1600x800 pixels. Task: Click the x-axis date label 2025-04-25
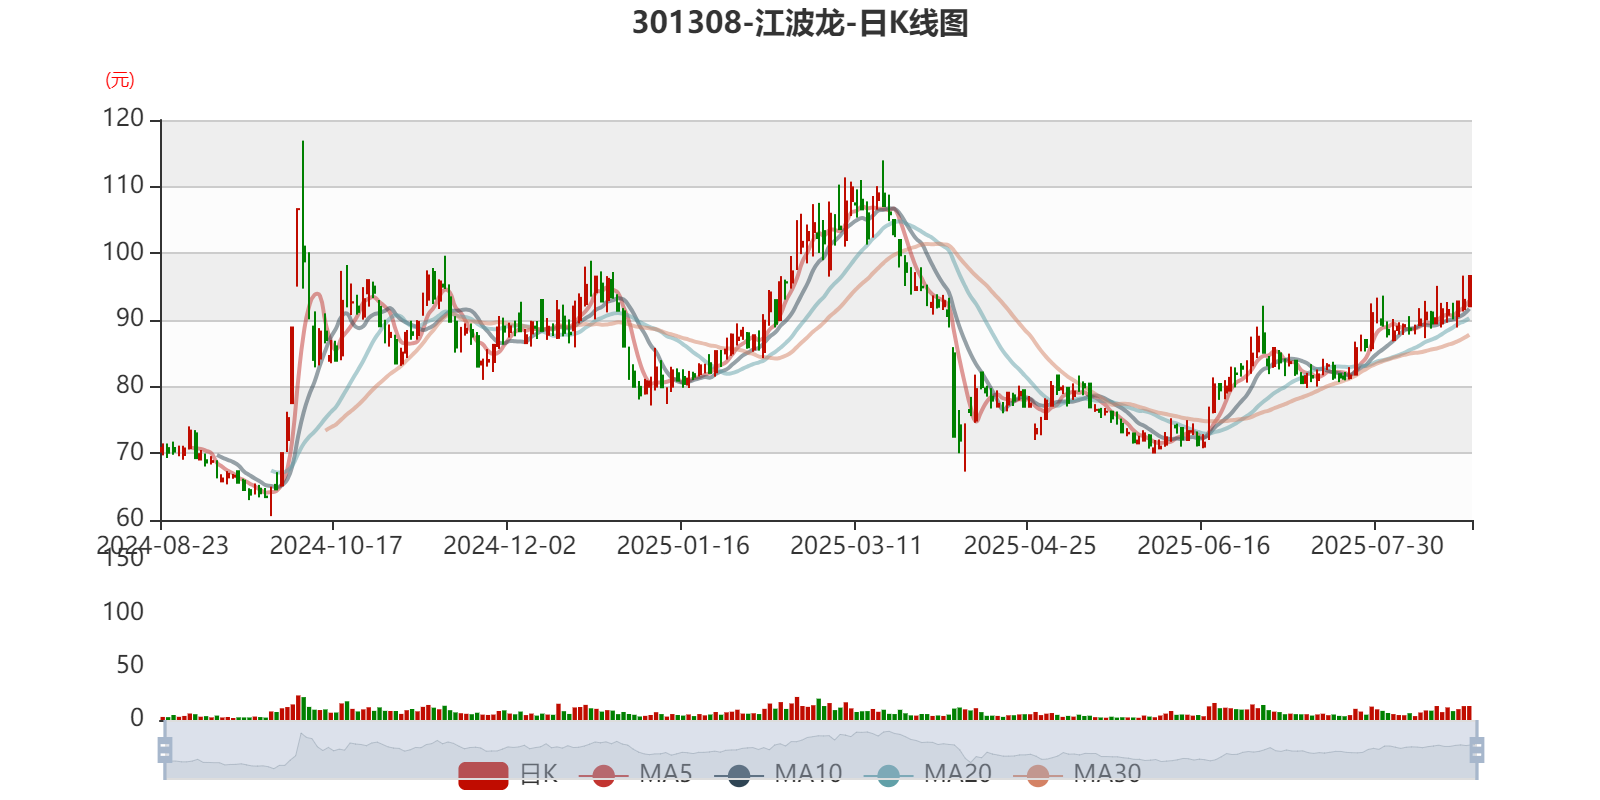[x=1030, y=546]
